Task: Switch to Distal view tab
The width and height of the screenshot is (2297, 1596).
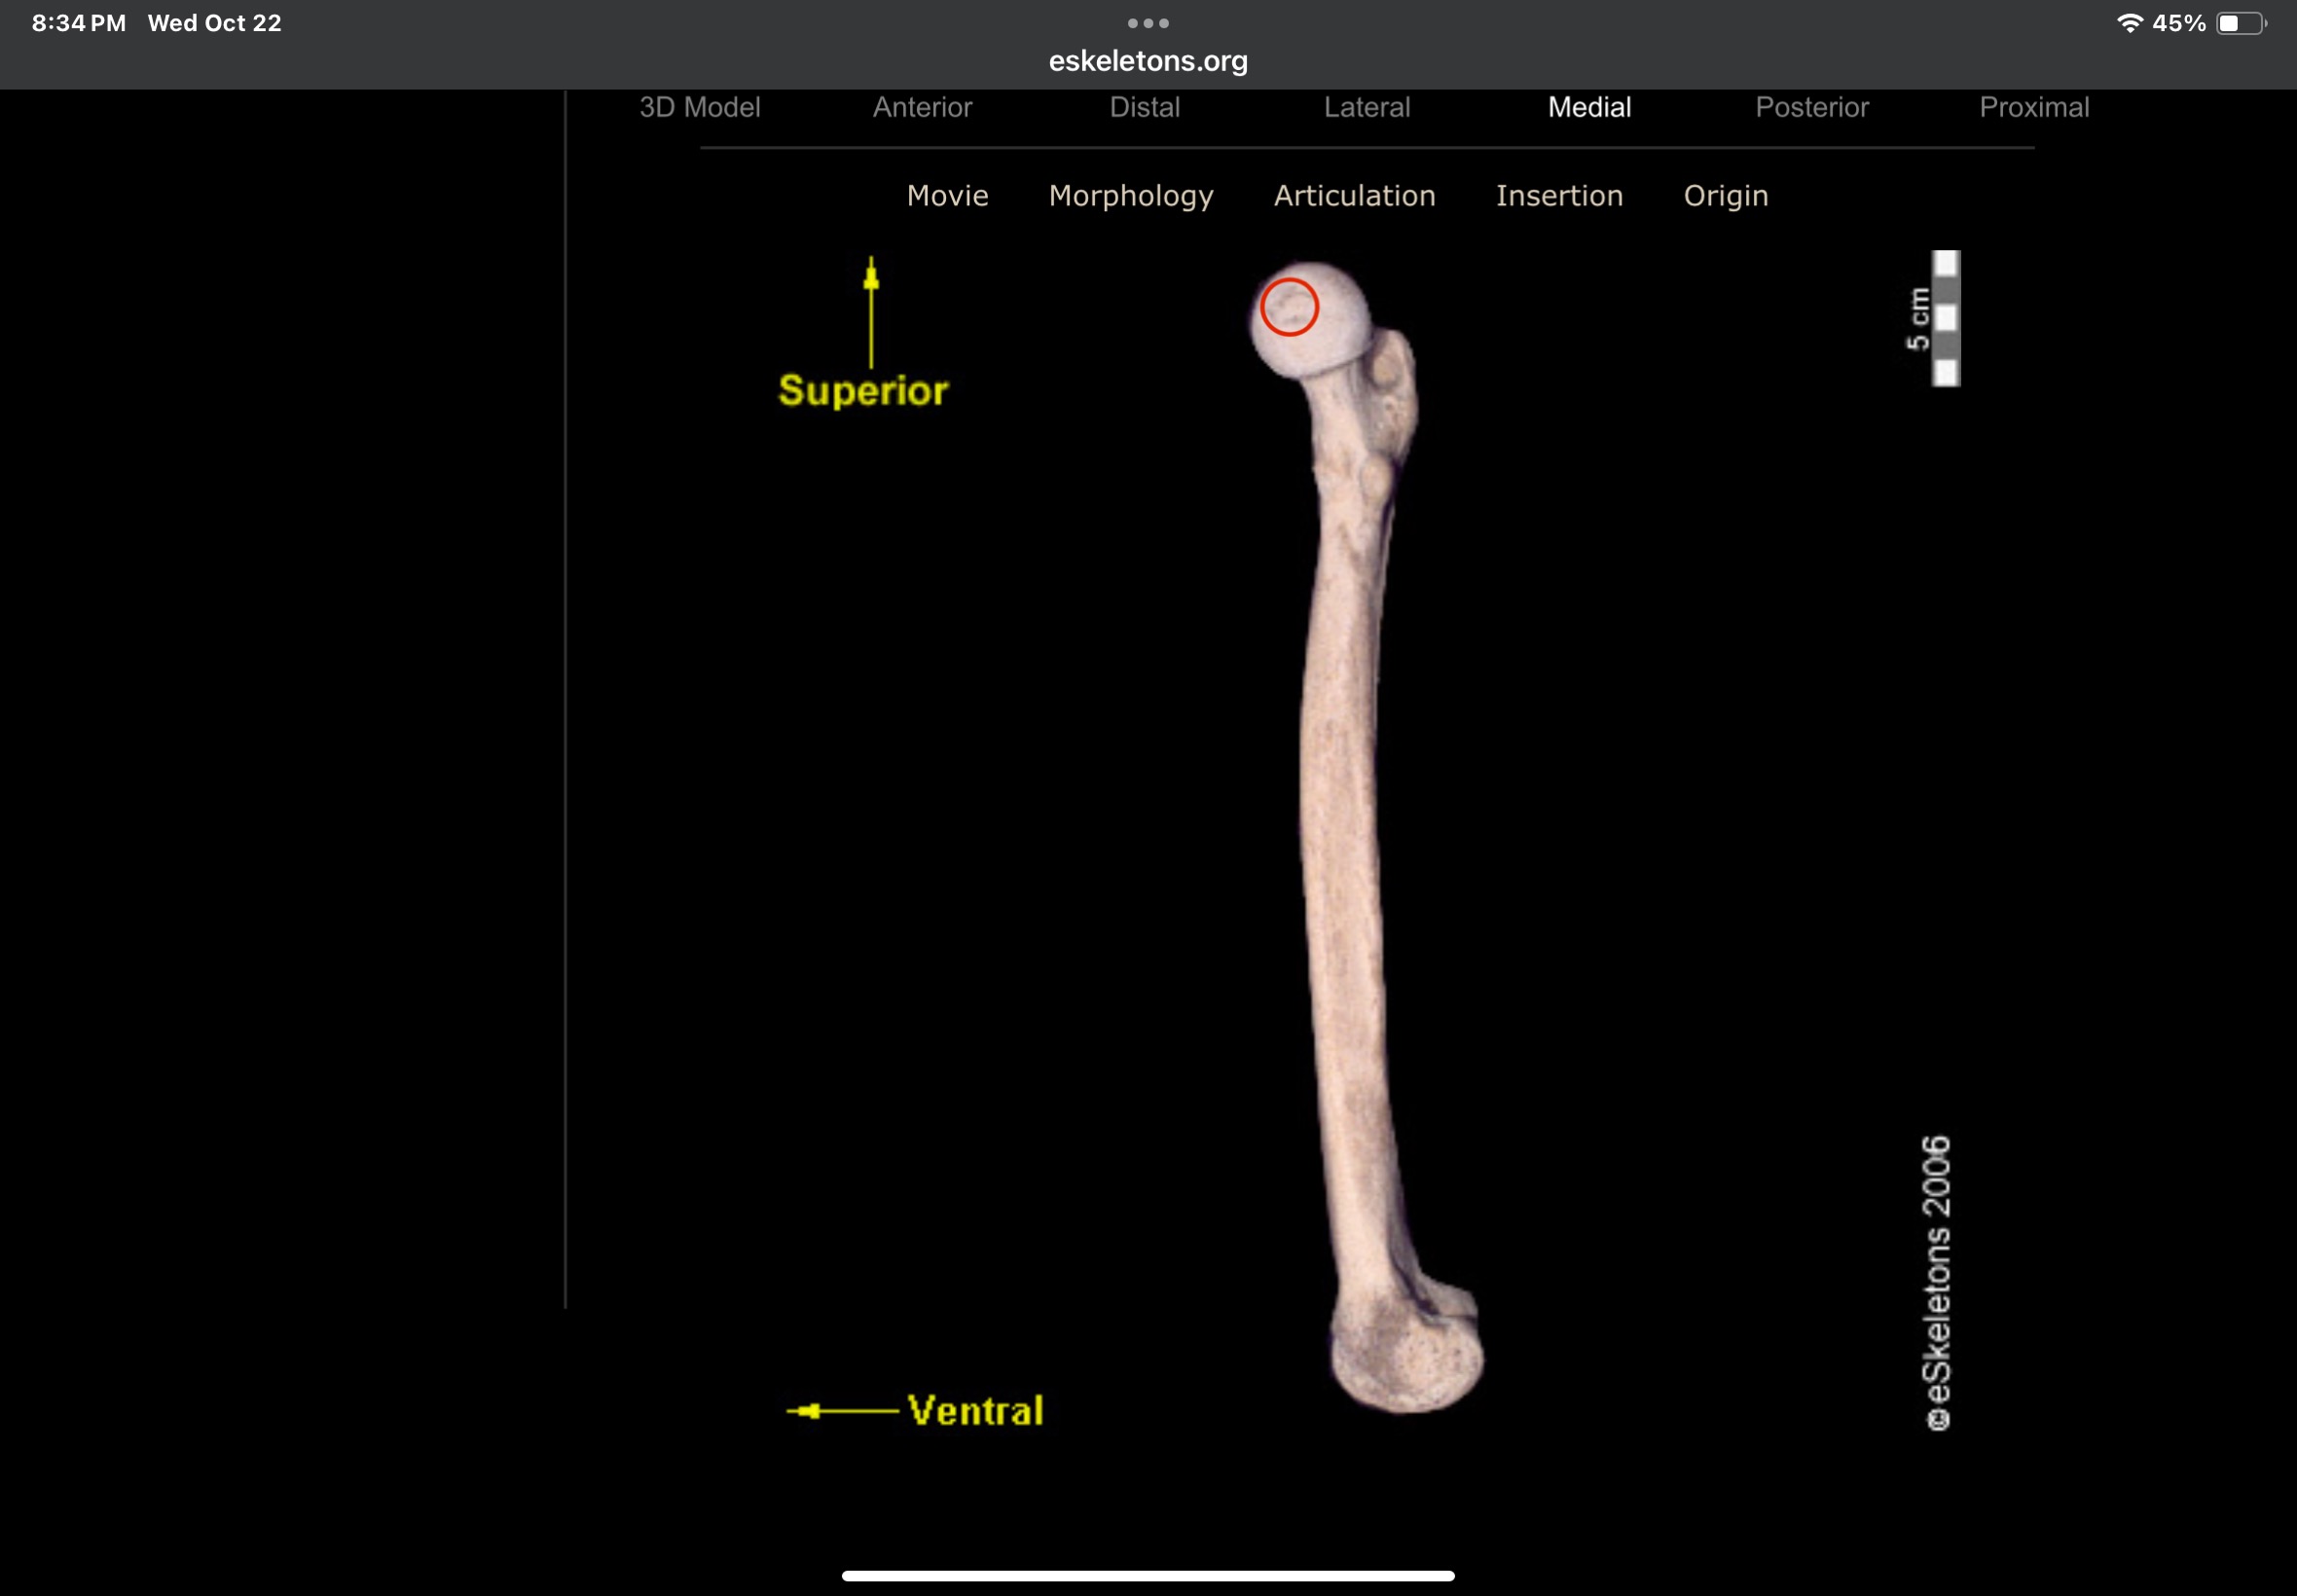Action: [x=1145, y=107]
